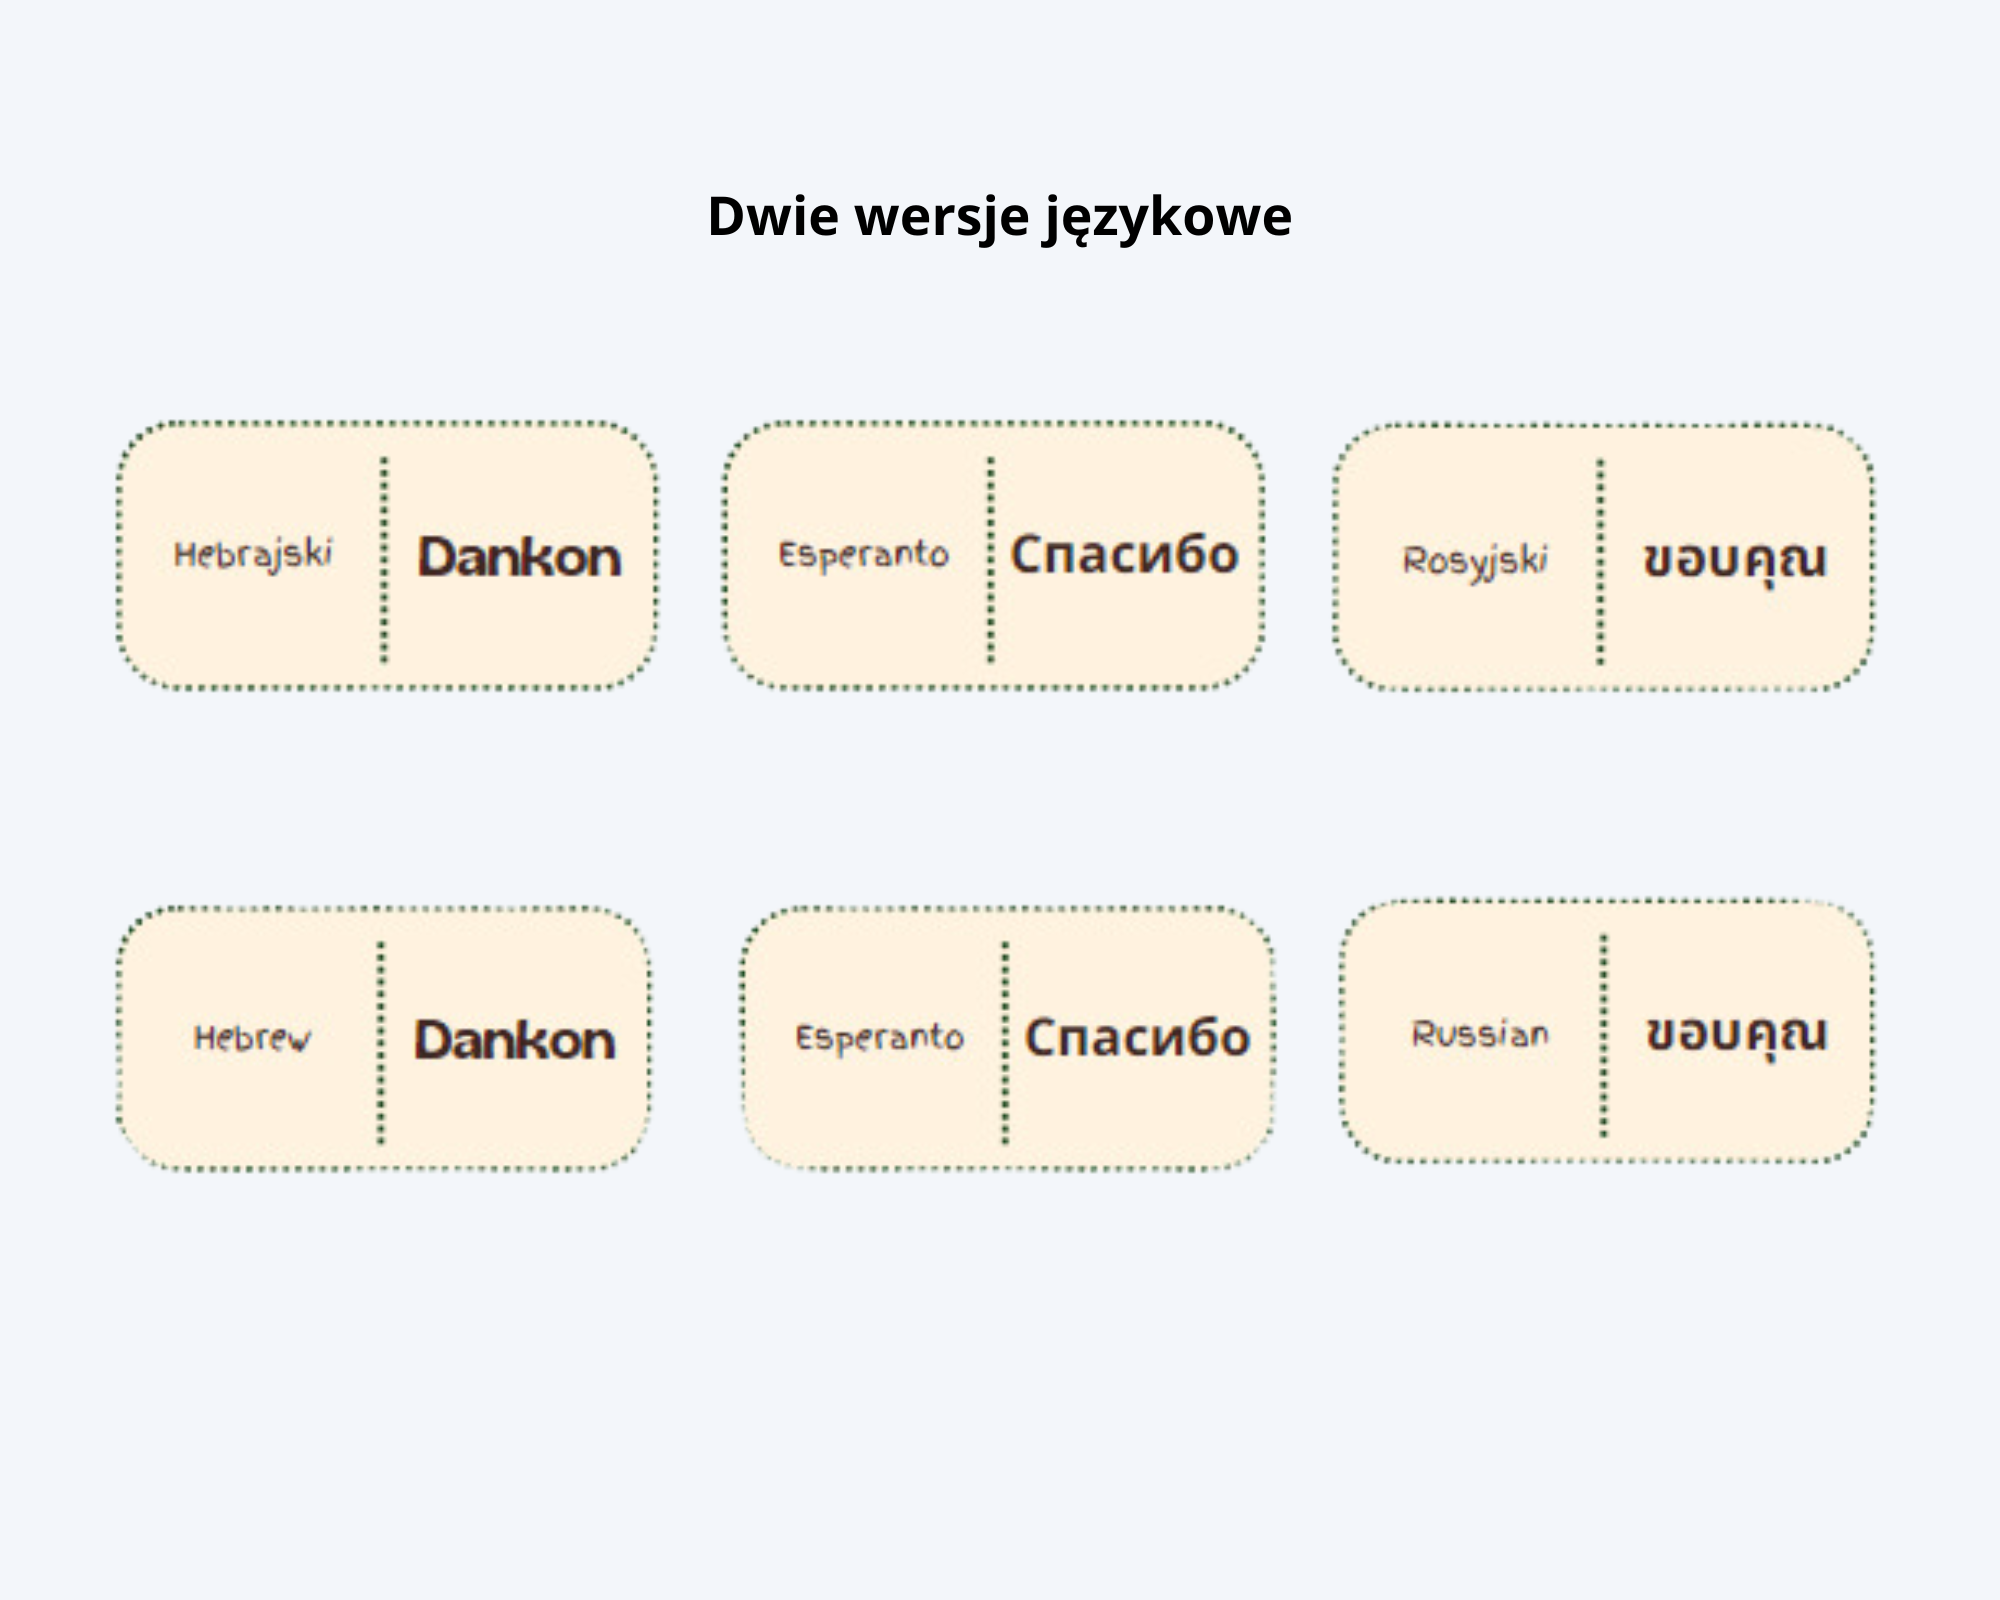Select the Hebrajski label
The image size is (2000, 1600).
[253, 555]
